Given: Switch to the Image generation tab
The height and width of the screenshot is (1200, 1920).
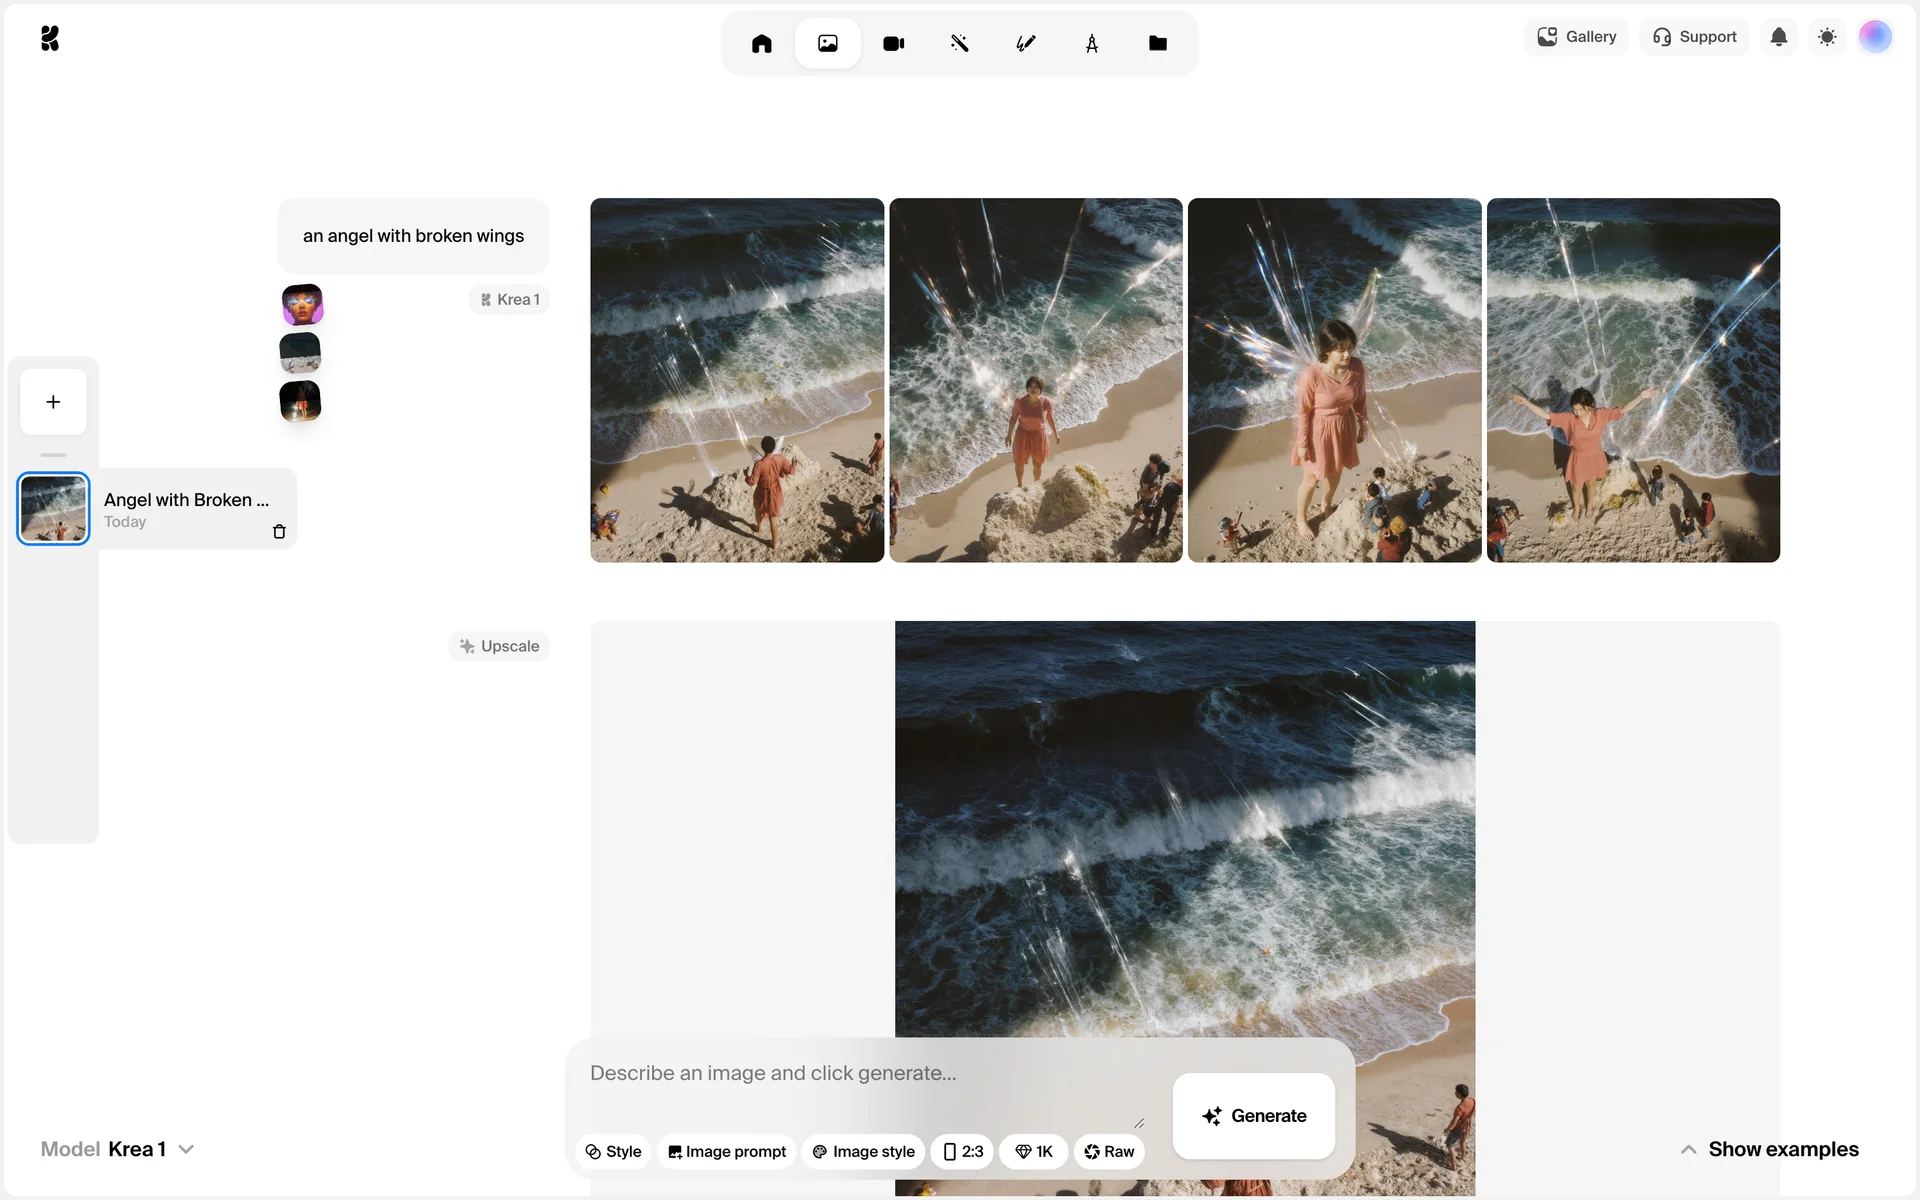Looking at the screenshot, I should coord(827,43).
